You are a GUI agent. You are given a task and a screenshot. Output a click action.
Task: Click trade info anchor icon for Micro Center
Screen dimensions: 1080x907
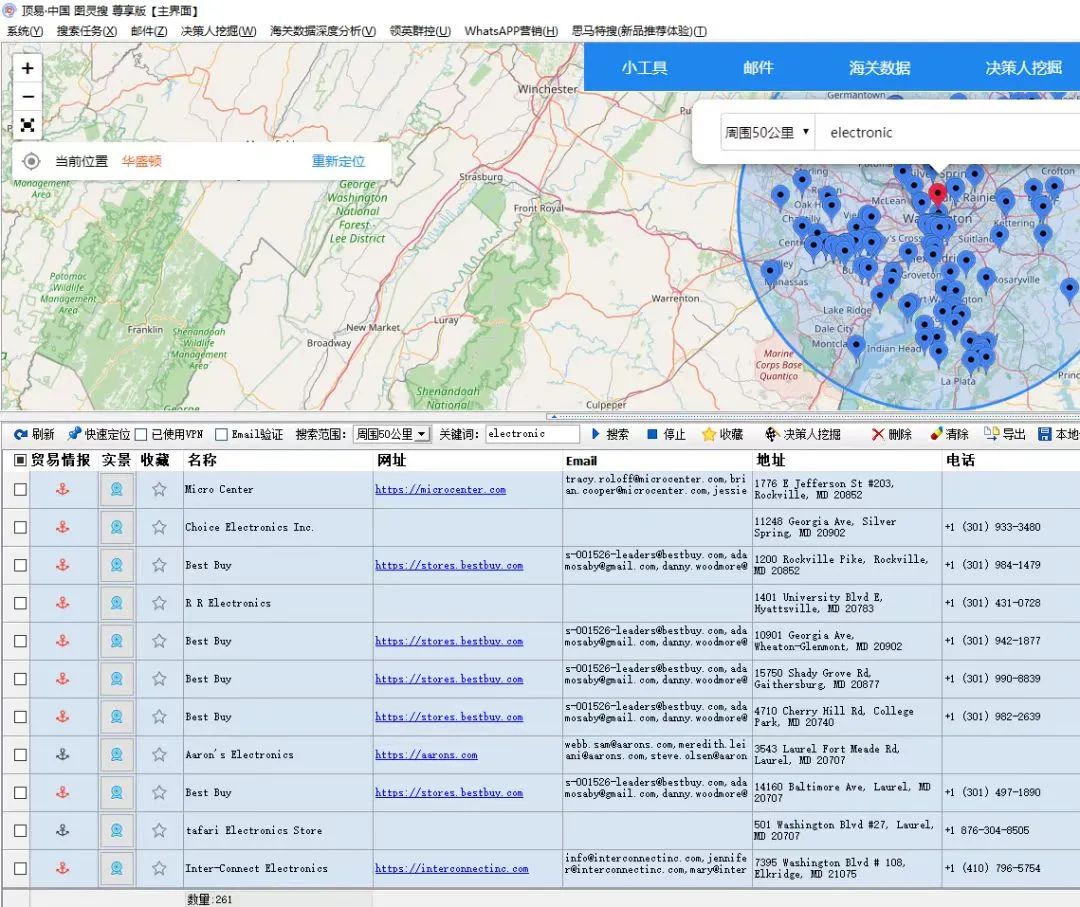tap(63, 489)
